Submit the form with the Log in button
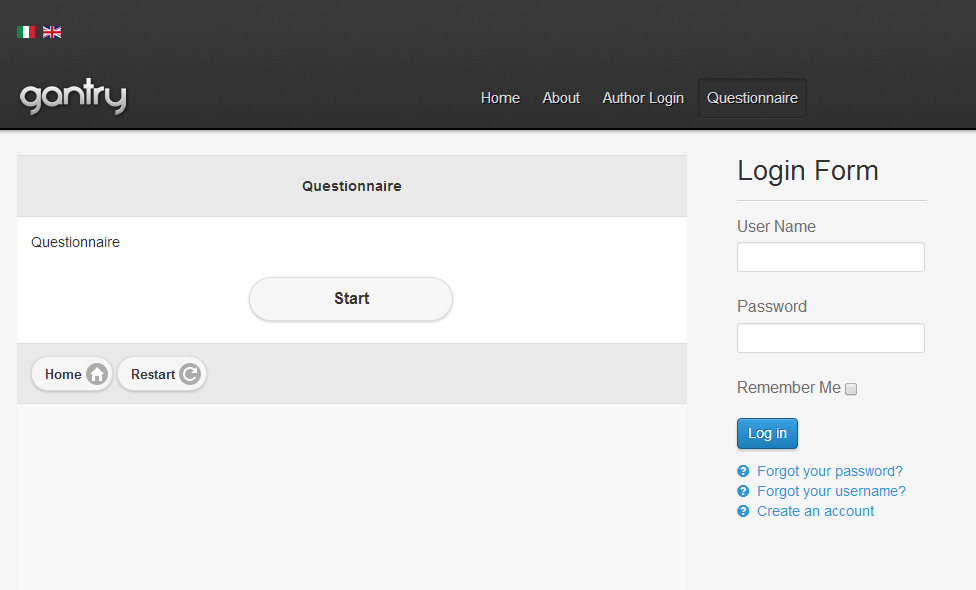Image resolution: width=976 pixels, height=590 pixels. click(767, 433)
